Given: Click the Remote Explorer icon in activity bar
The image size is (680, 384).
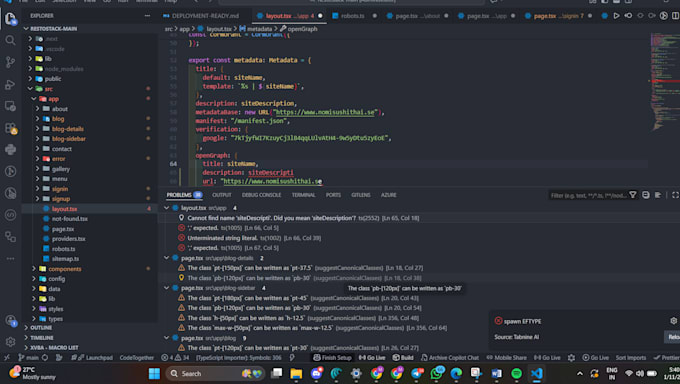Looking at the screenshot, I should point(10,106).
